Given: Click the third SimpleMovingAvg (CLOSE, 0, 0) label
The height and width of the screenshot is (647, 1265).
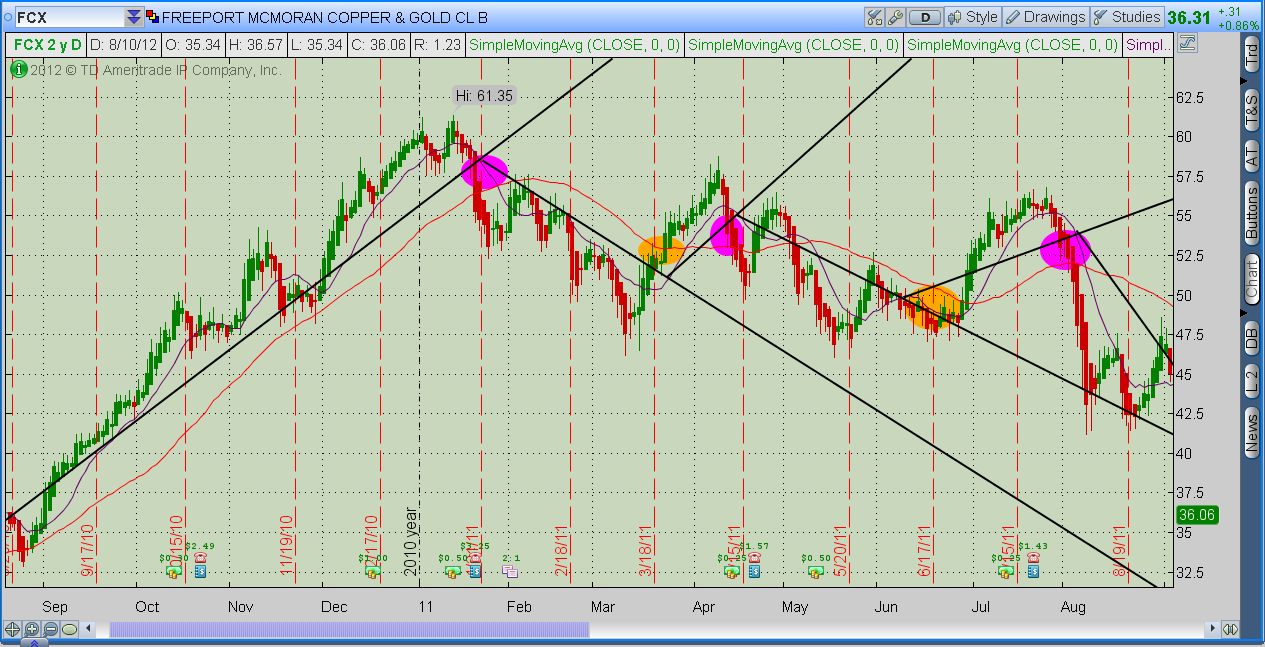Looking at the screenshot, I should 1012,44.
